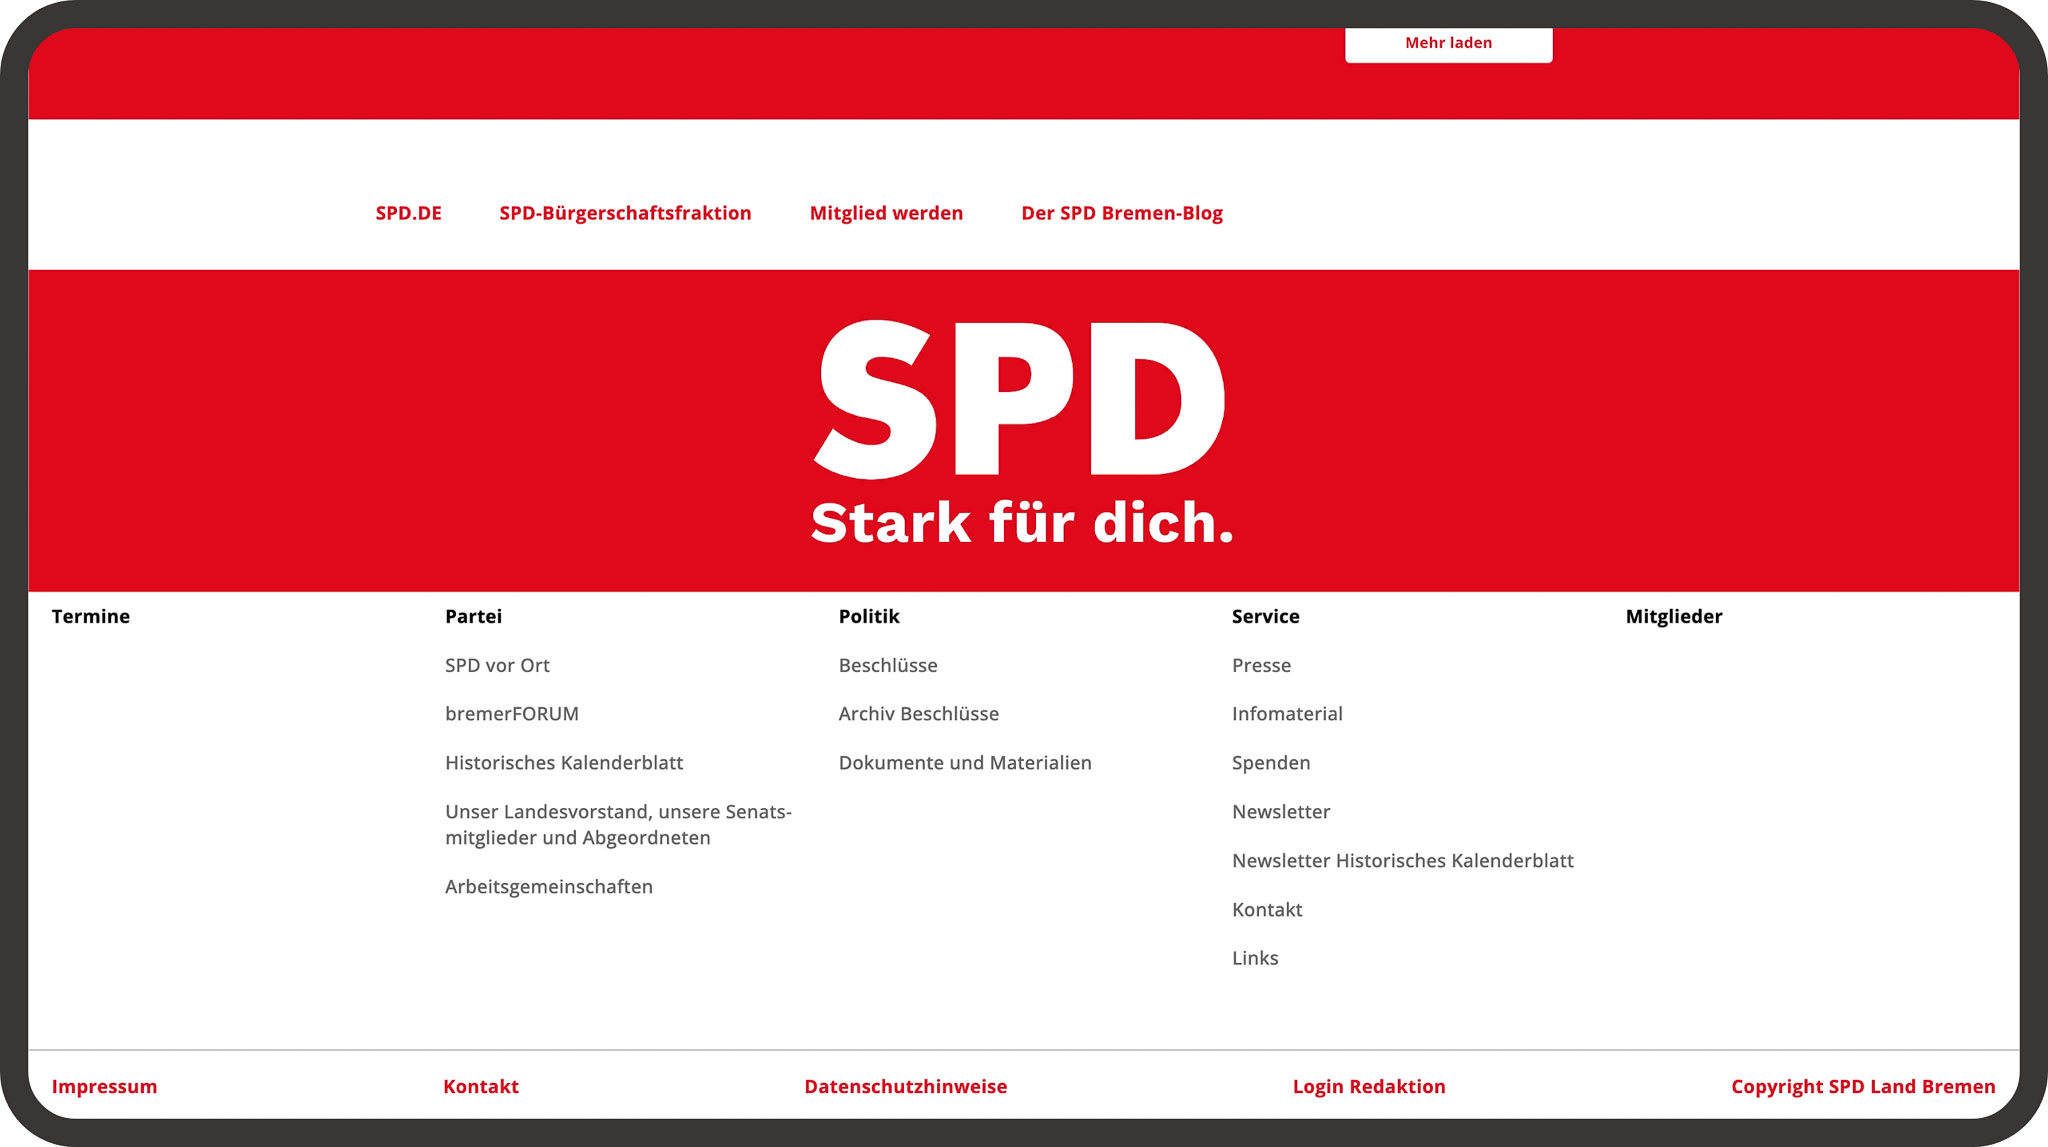Open bremerFORUM page
The width and height of the screenshot is (2048, 1147).
click(512, 714)
